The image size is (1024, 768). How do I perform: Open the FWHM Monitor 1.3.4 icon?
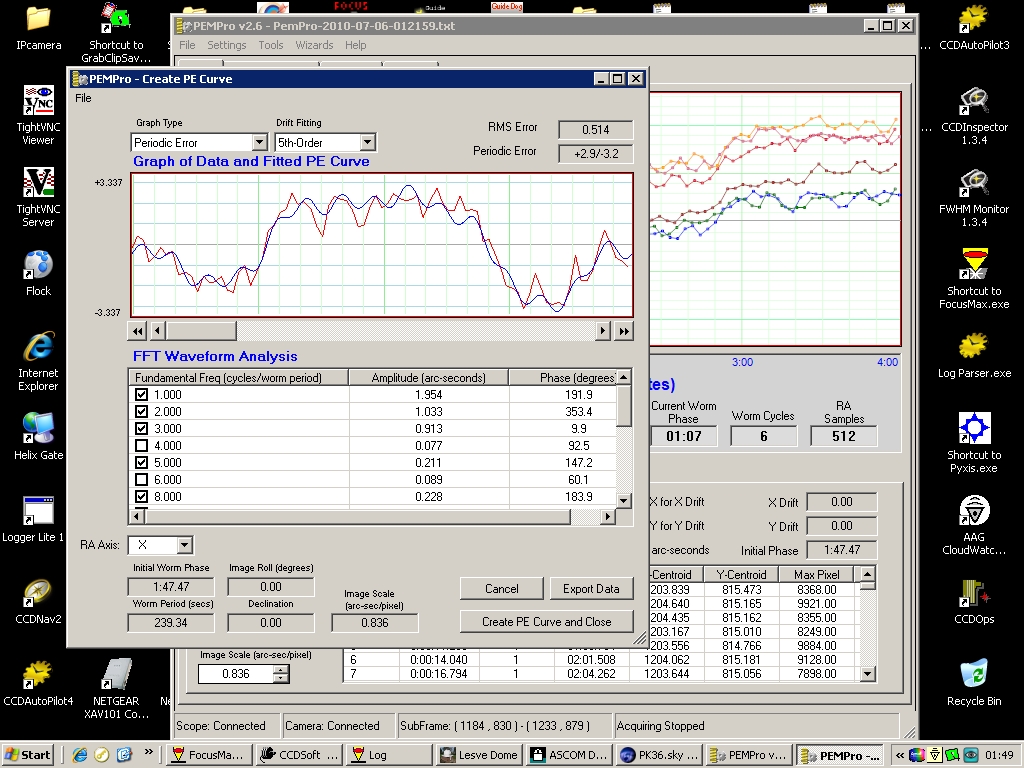973,184
